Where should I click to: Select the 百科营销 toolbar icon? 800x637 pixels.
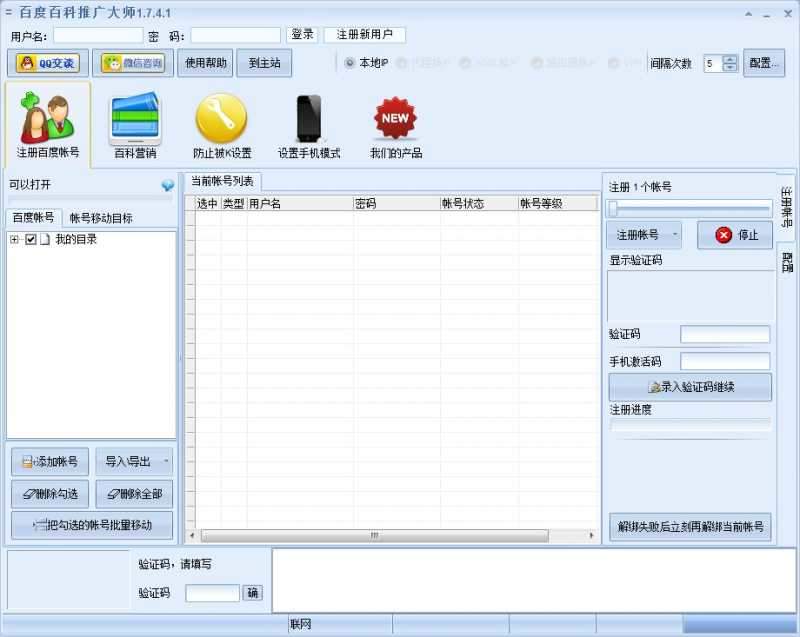pos(134,123)
